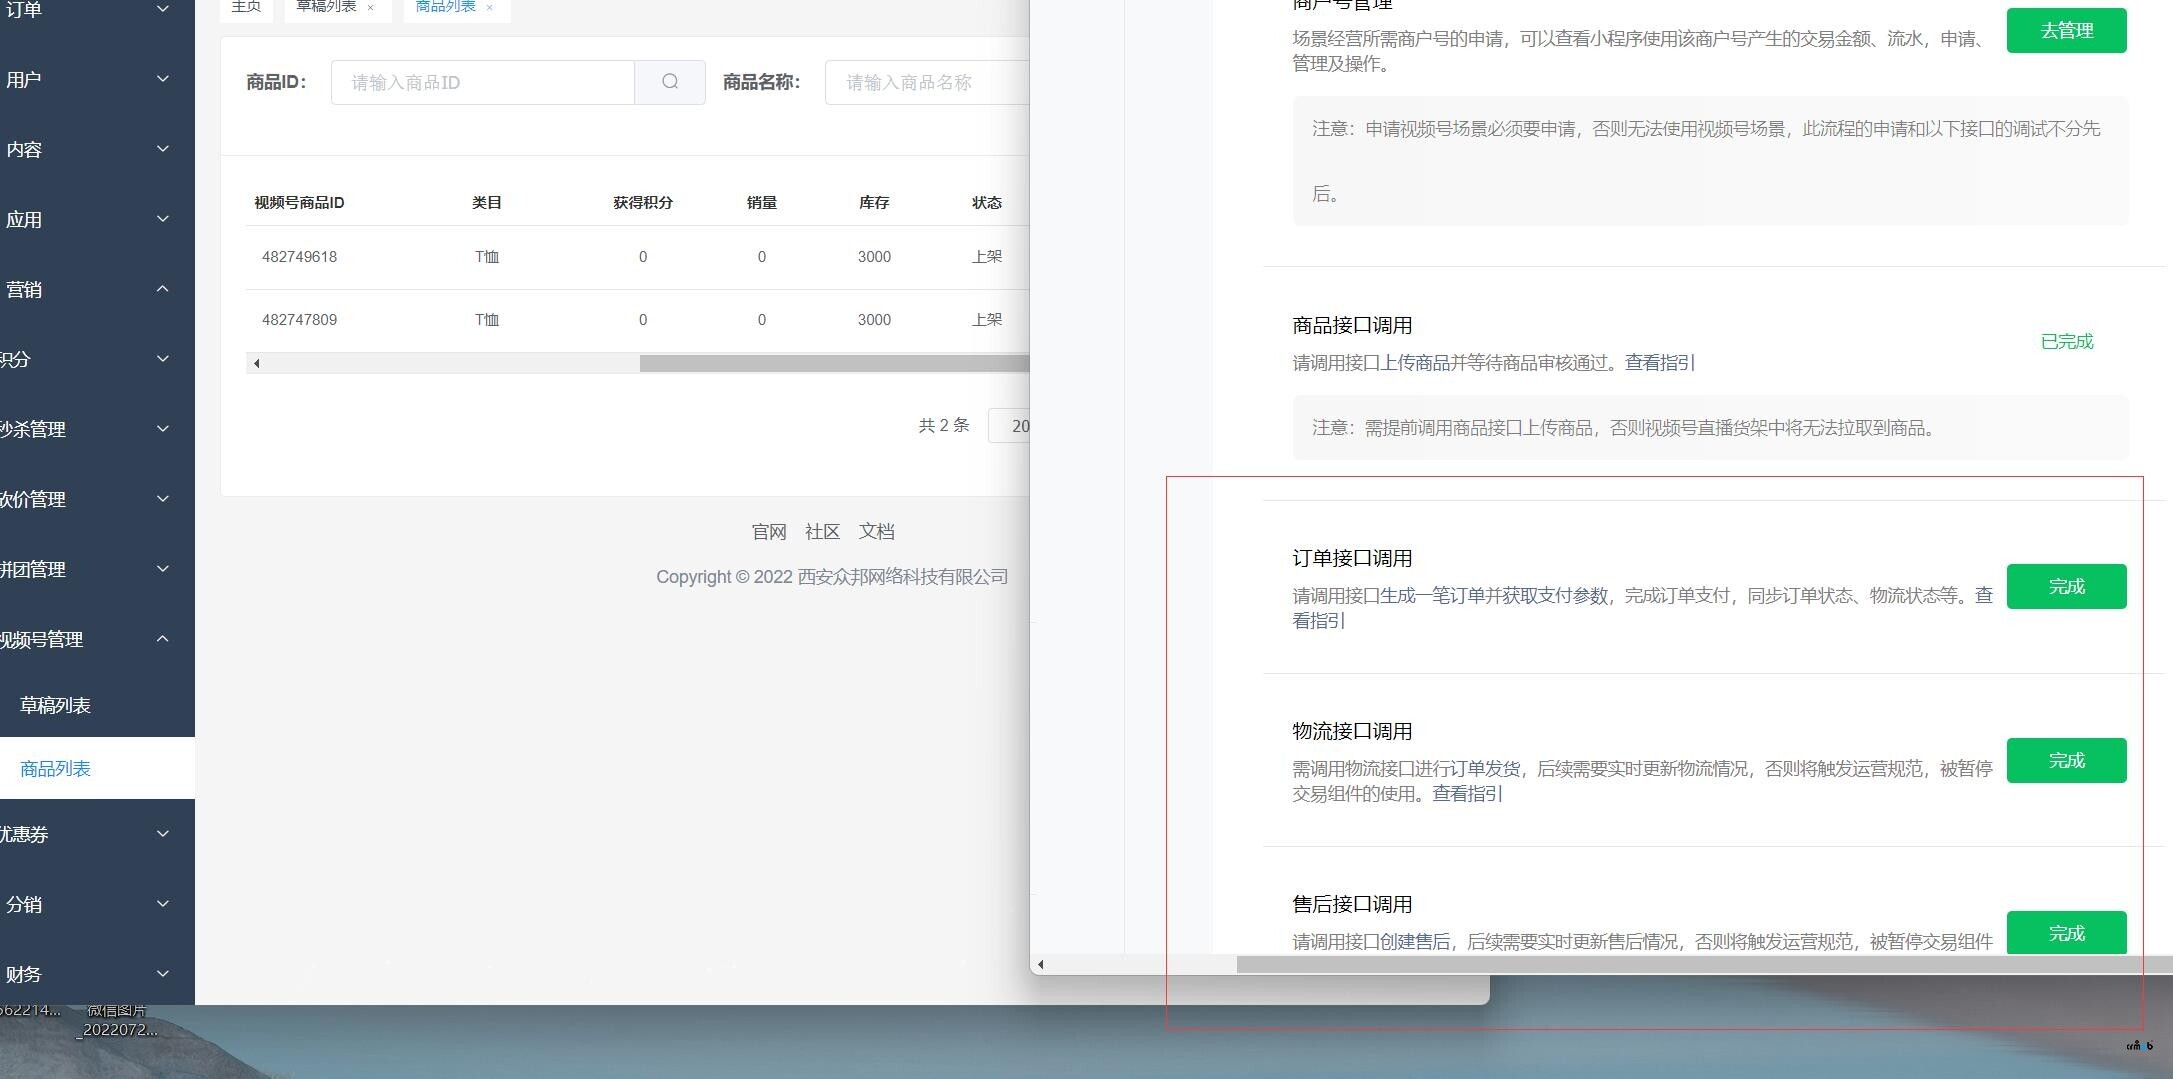The height and width of the screenshot is (1079, 2173).
Task: Expand the 应用 sidebar menu
Action: click(x=163, y=219)
